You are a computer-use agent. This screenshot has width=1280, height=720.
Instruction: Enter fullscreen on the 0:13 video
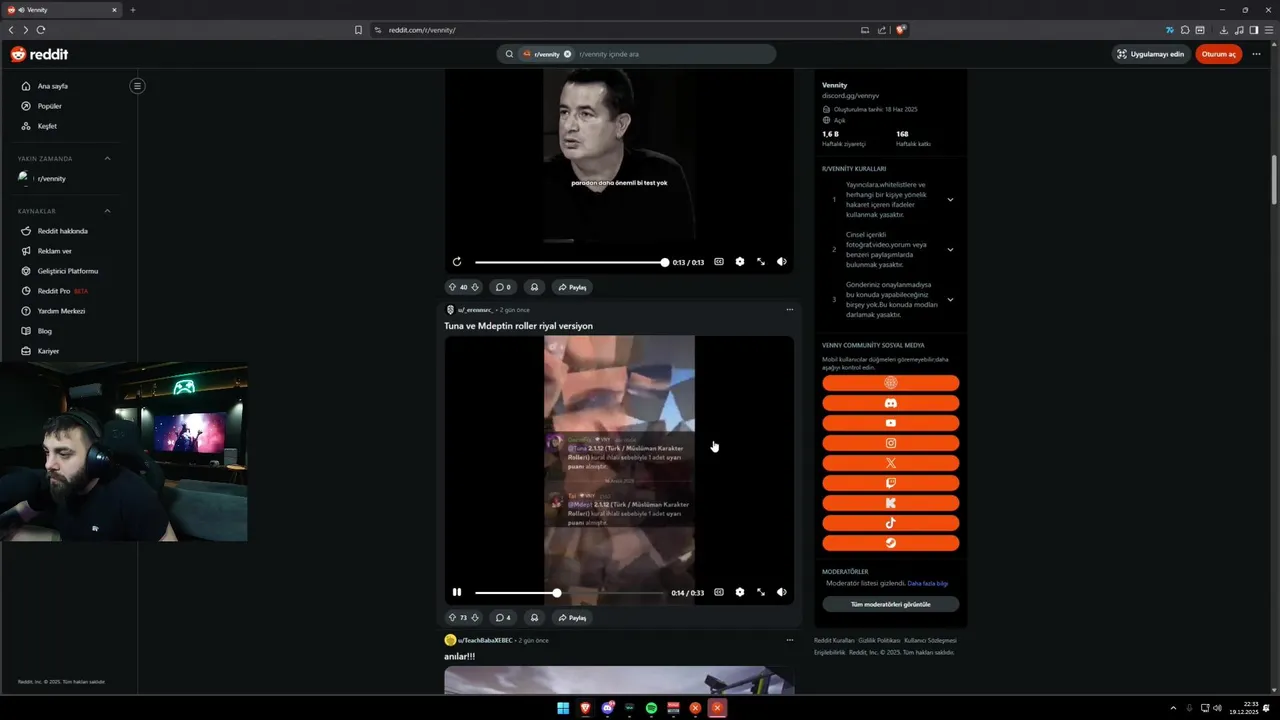761,262
